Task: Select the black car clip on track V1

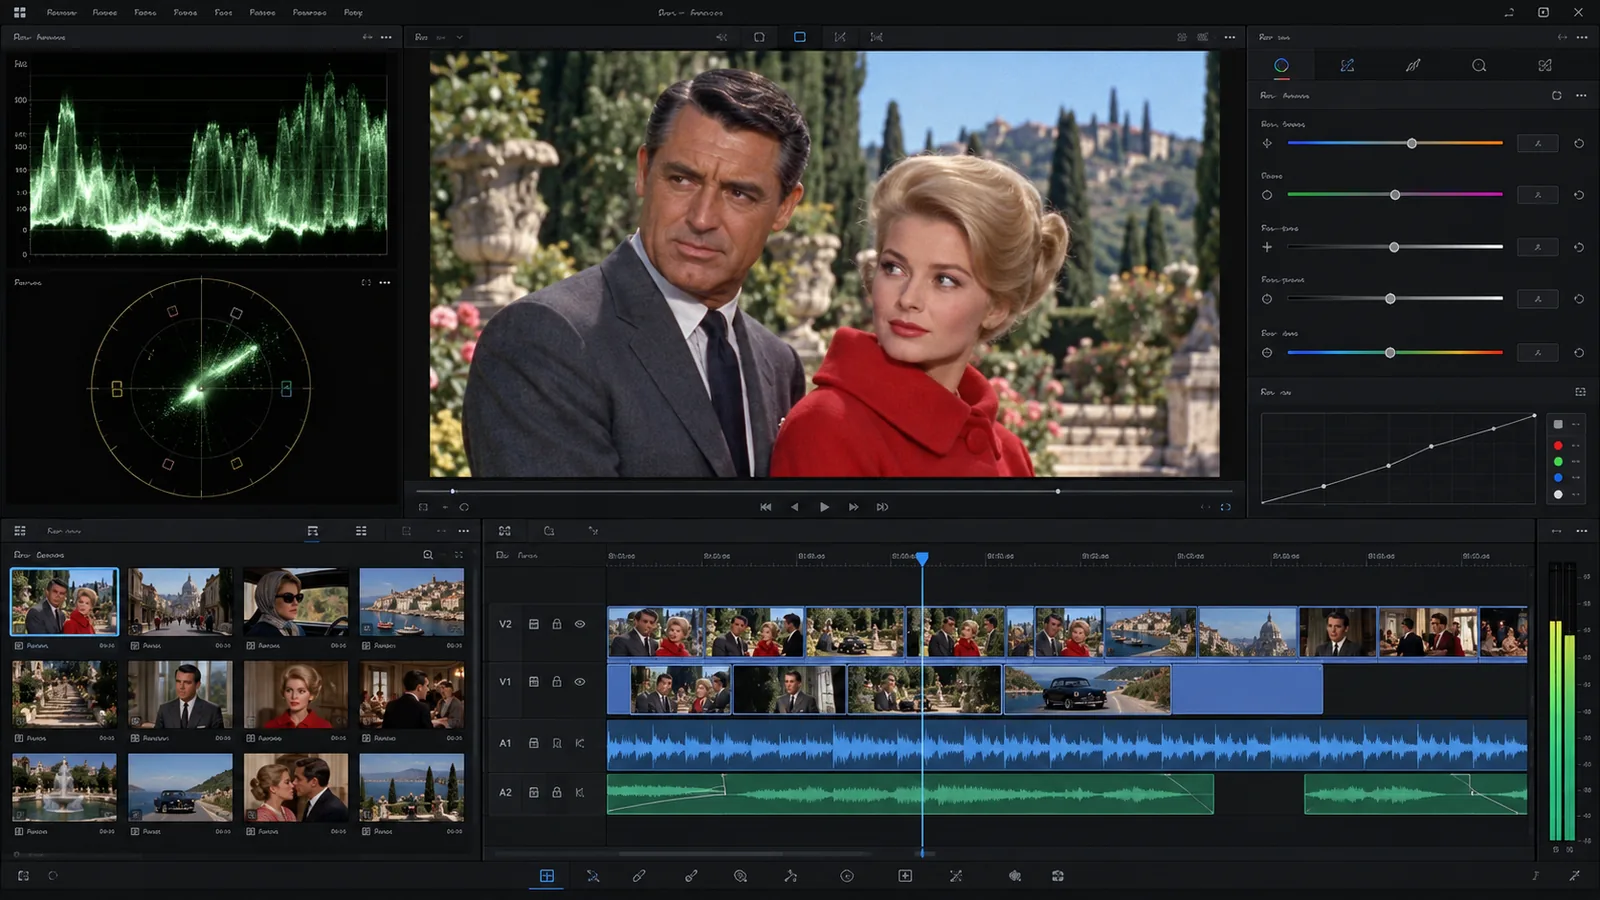Action: [x=1087, y=689]
